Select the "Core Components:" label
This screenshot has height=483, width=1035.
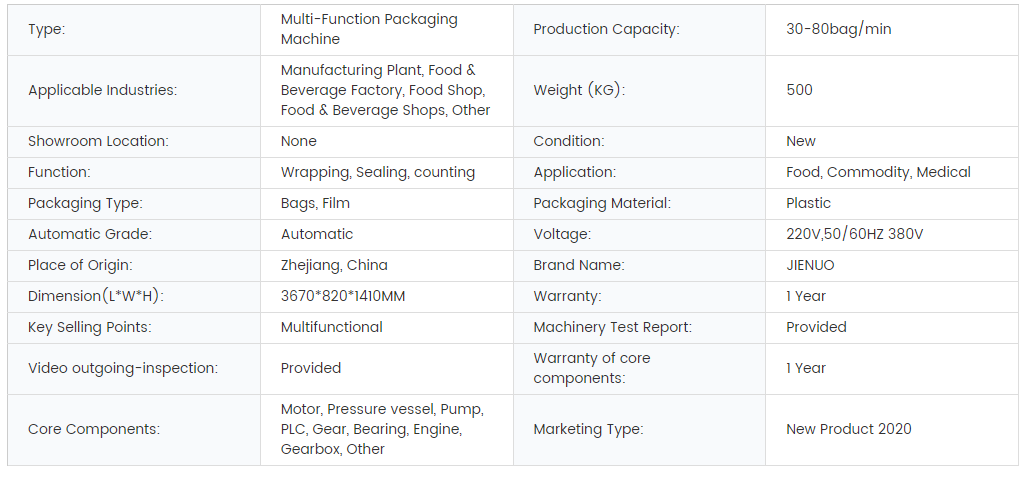[x=93, y=429]
